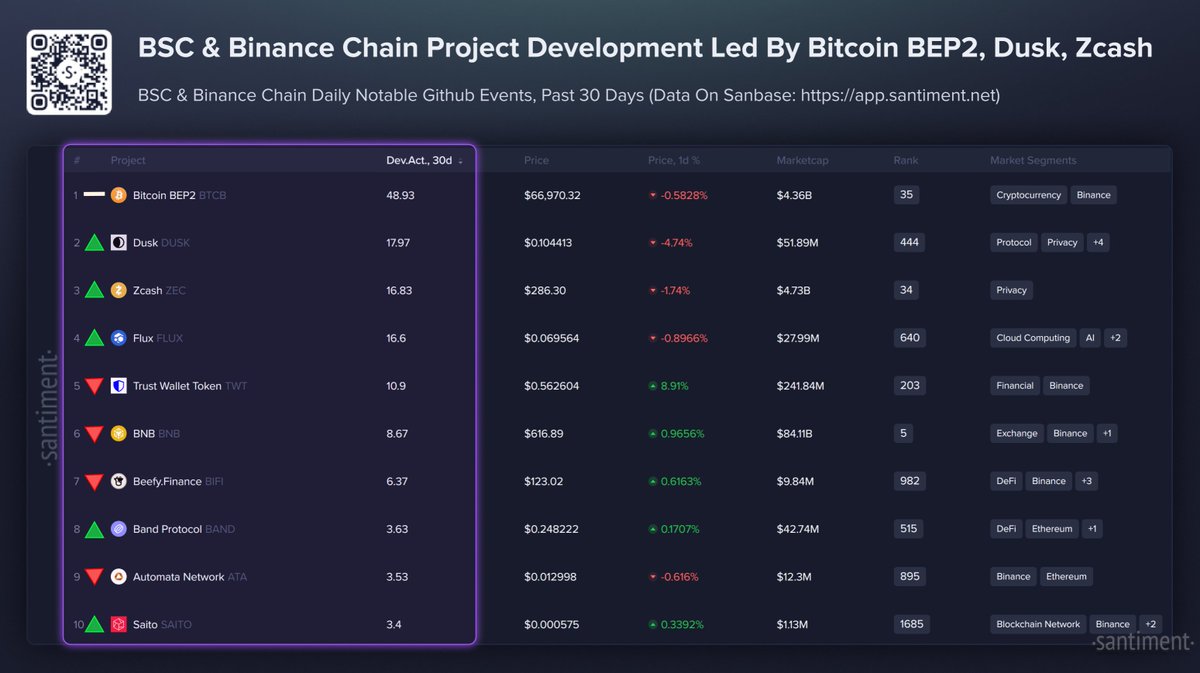Screen dimensions: 1200x673
Task: Click the Saito red cube icon
Action: 118,624
